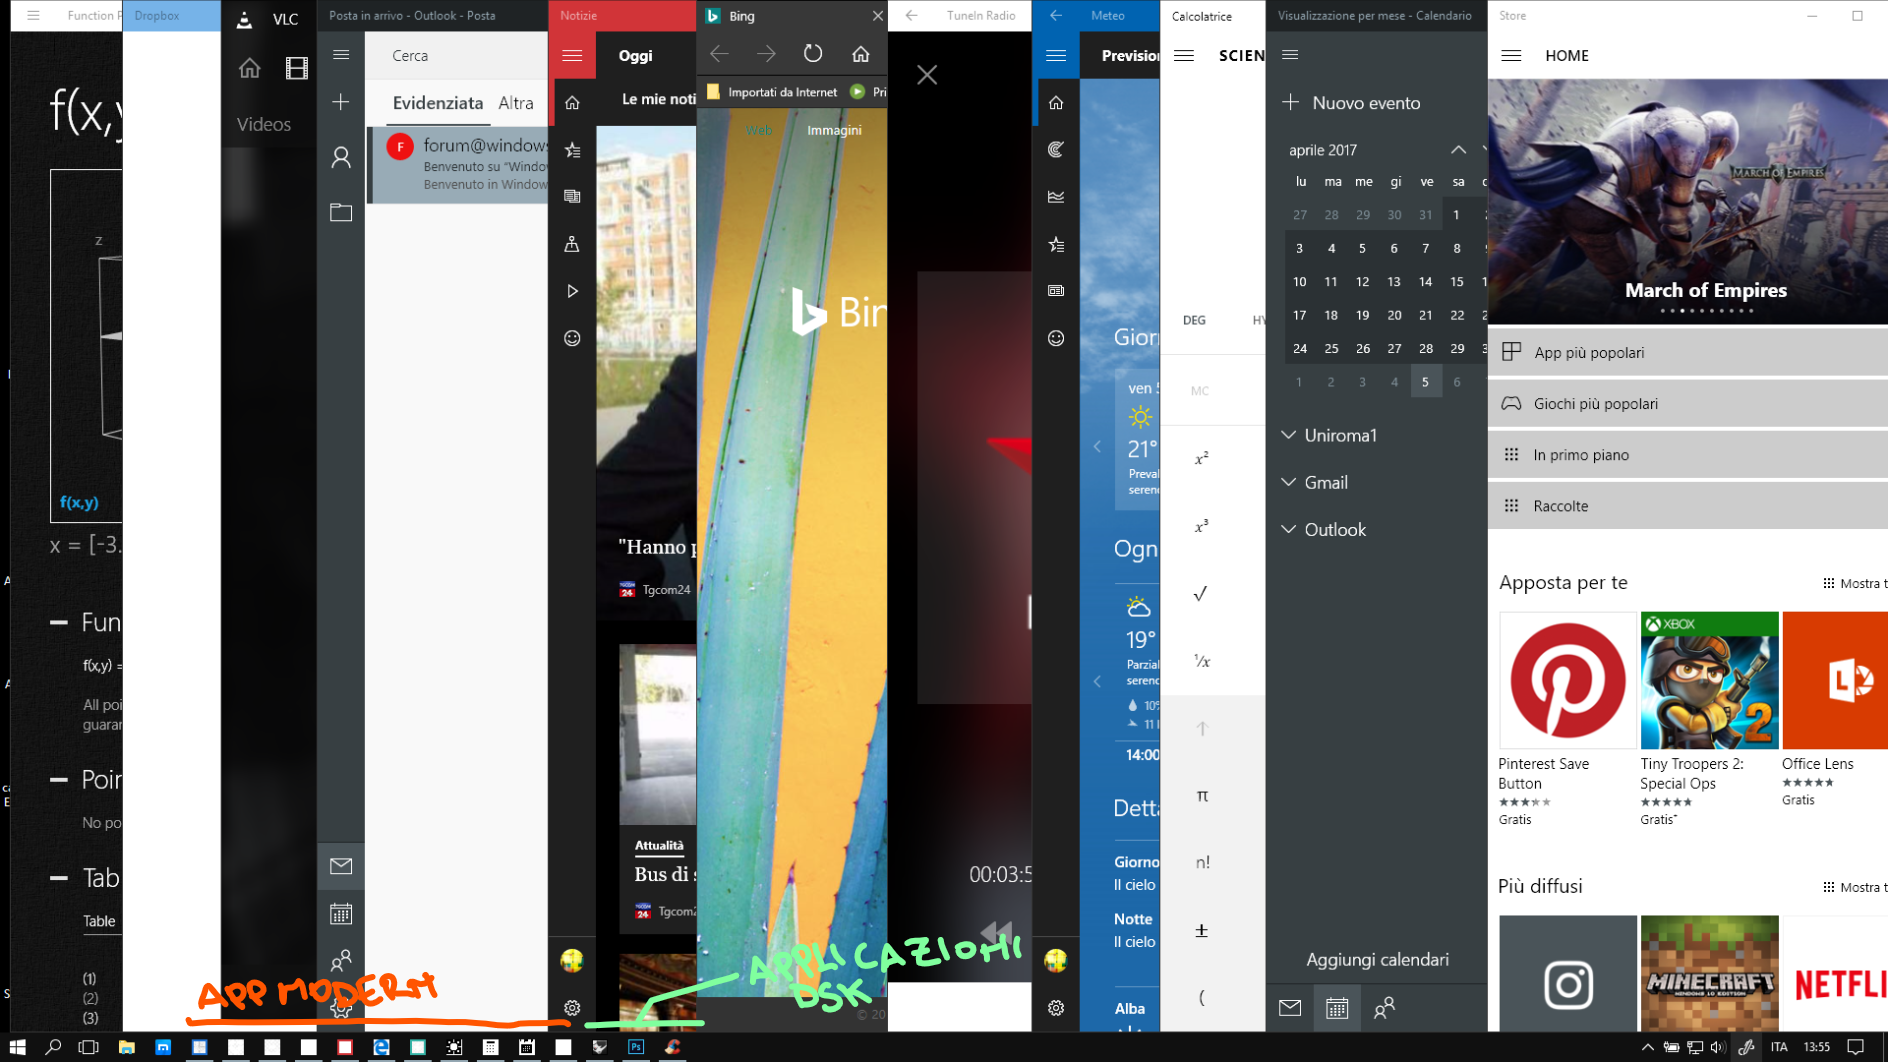
Task: Open the VLC home view
Action: pos(249,68)
